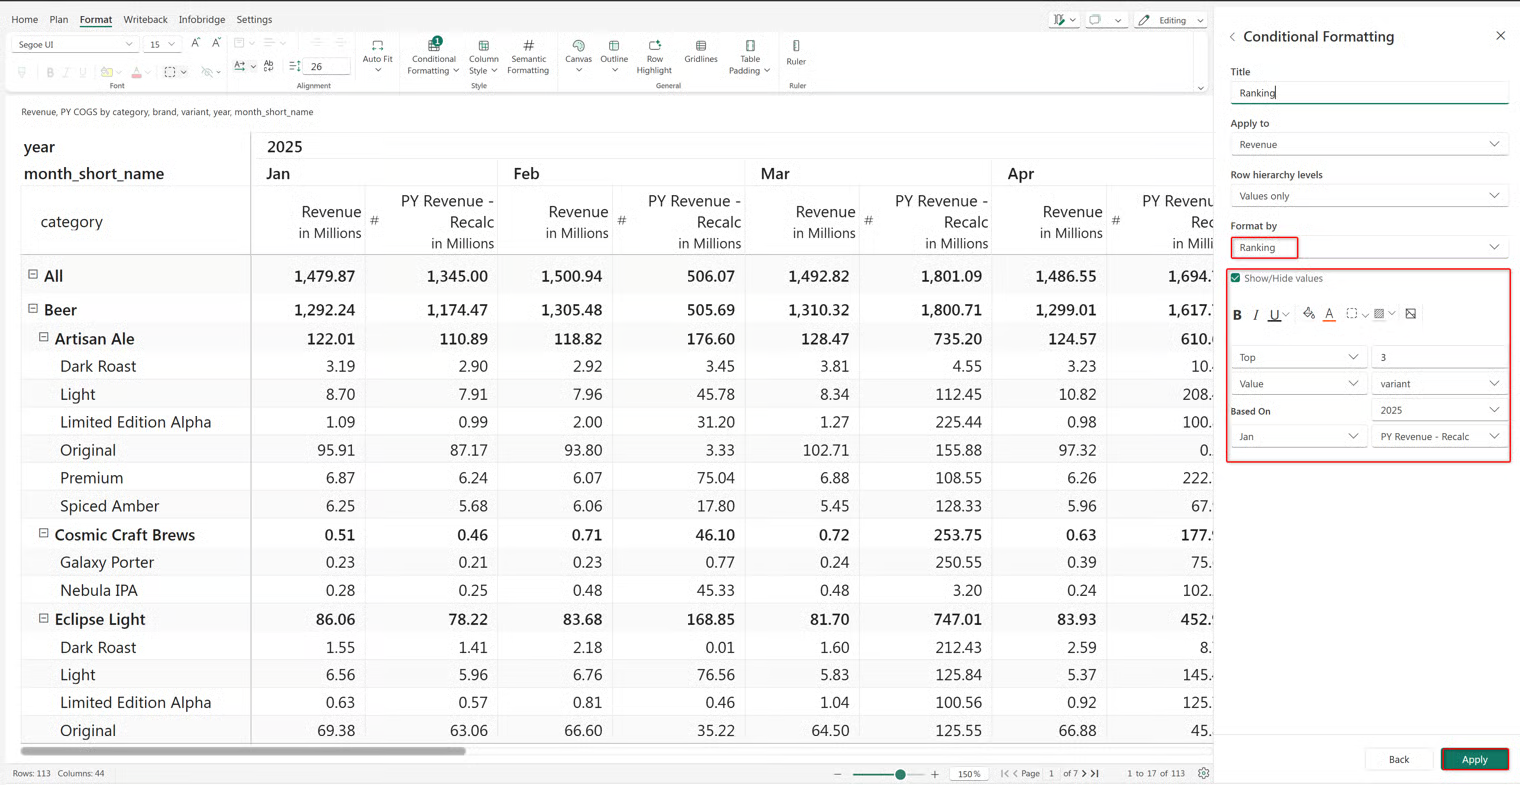
Task: Expand the Top ranking type dropdown
Action: [1298, 357]
